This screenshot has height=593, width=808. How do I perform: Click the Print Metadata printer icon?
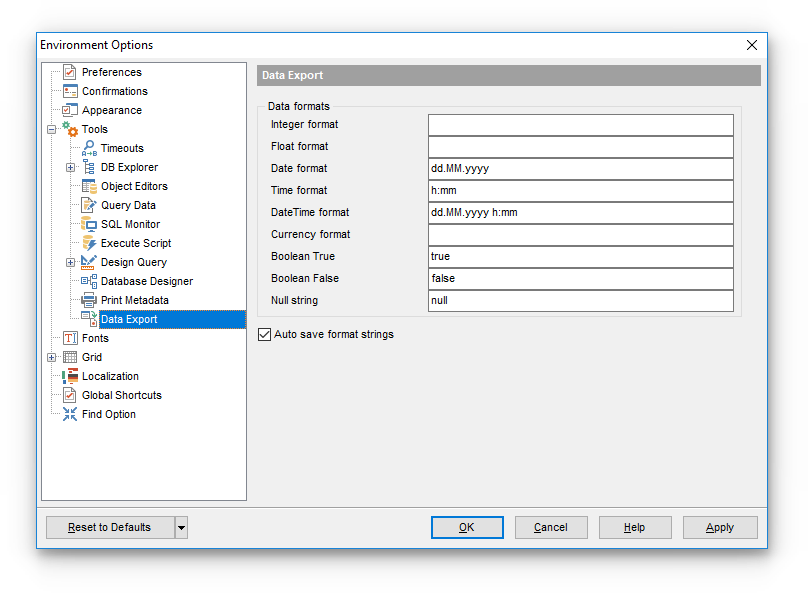coord(88,300)
